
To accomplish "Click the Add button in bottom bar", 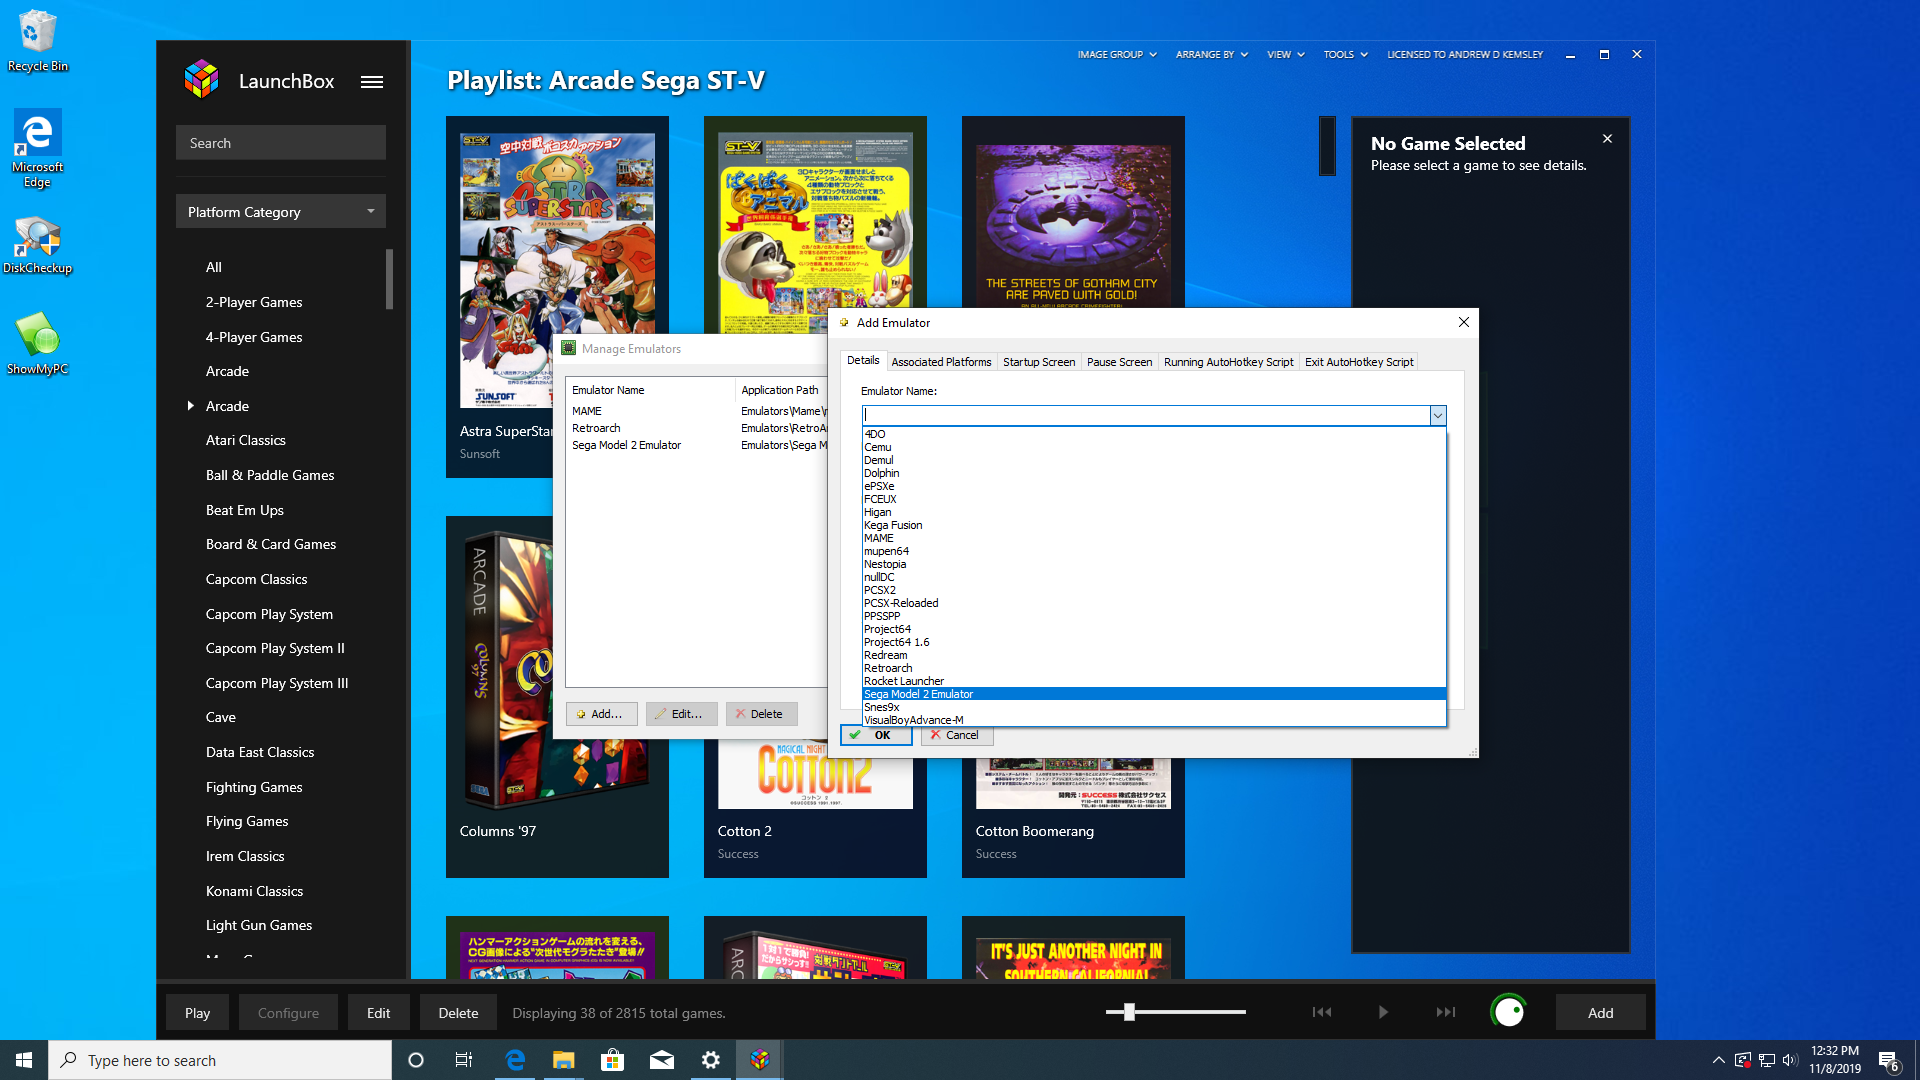I will coord(1600,1013).
